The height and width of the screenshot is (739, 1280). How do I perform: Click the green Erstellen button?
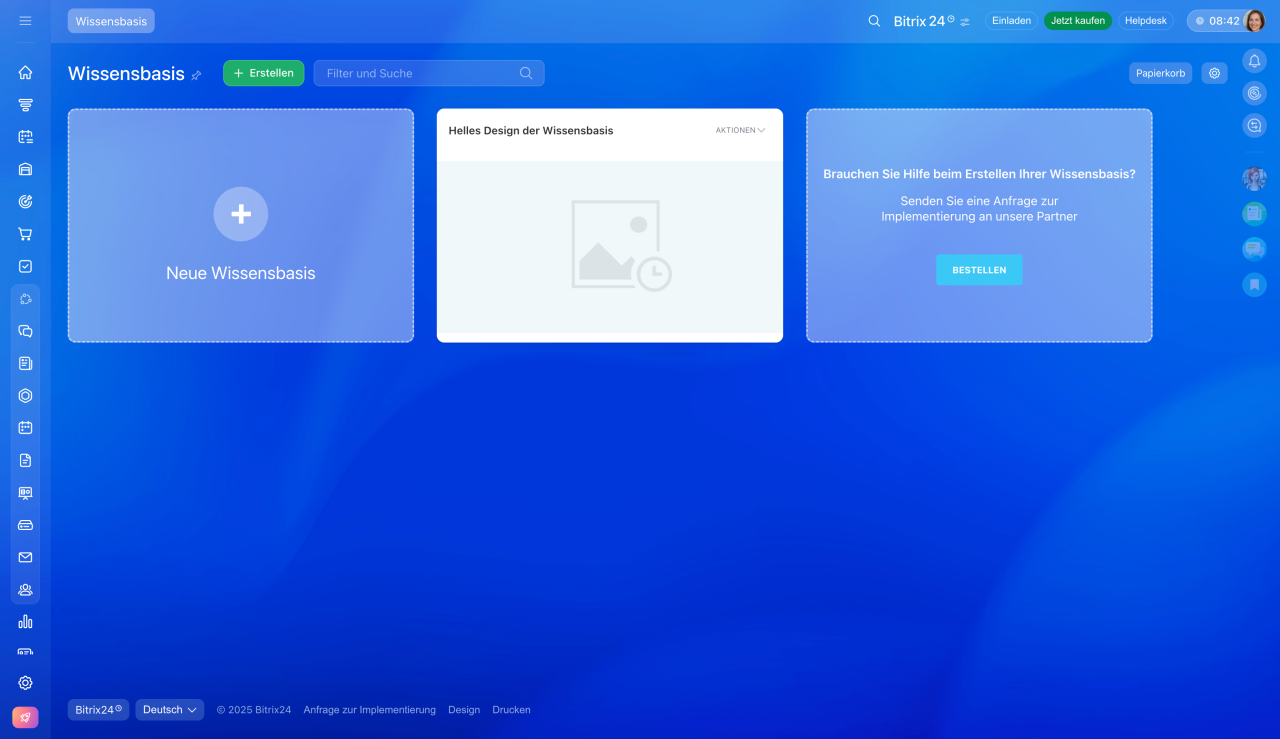pyautogui.click(x=263, y=73)
